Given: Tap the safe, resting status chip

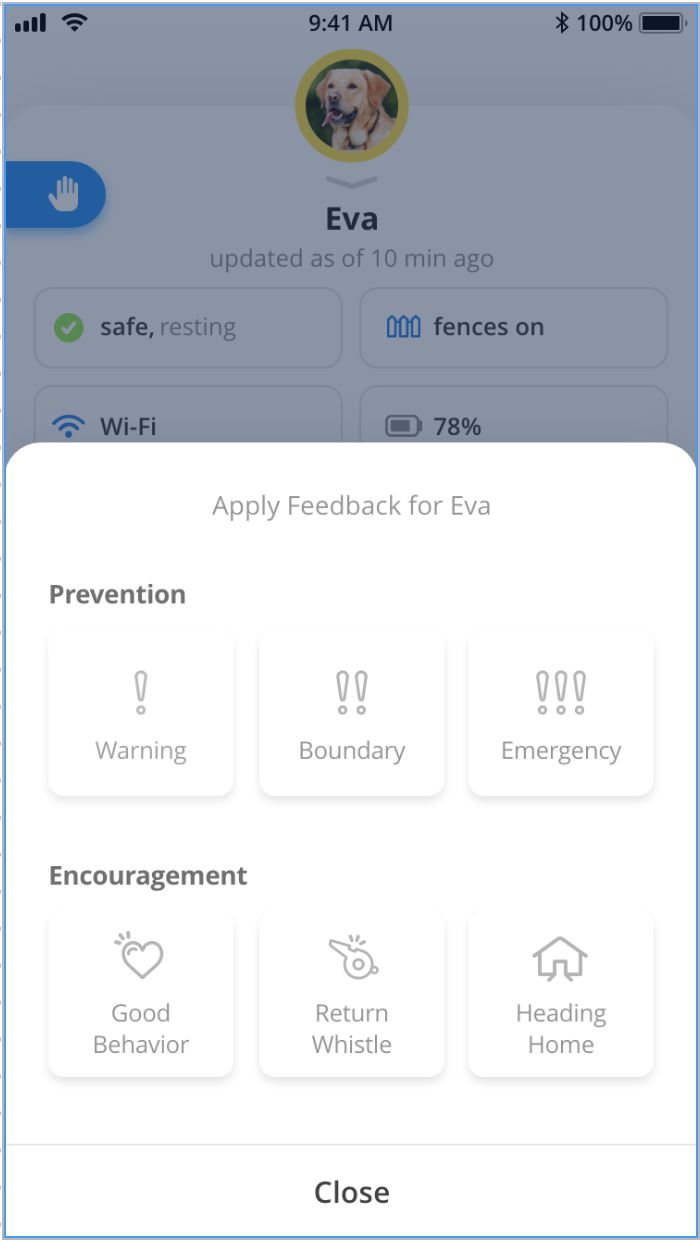Looking at the screenshot, I should [188, 328].
